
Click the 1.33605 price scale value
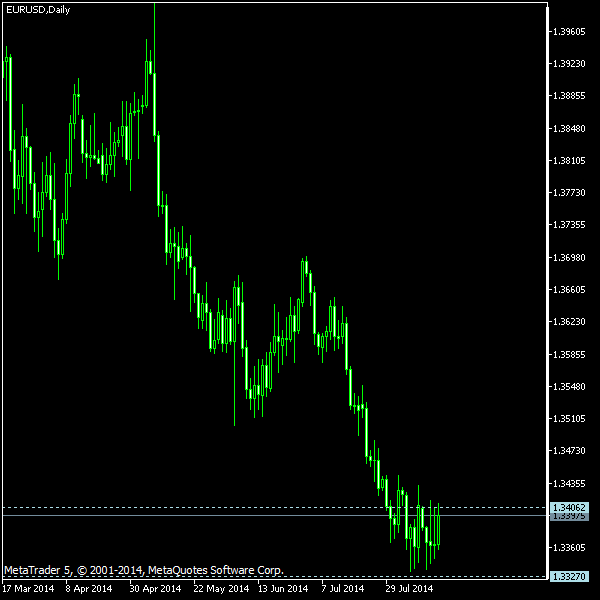tap(569, 548)
